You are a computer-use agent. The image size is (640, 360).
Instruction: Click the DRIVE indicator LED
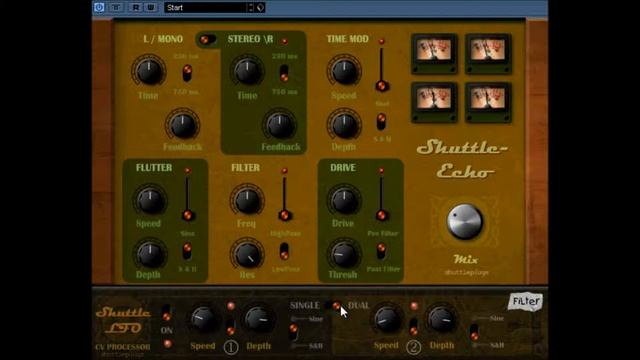(x=381, y=170)
